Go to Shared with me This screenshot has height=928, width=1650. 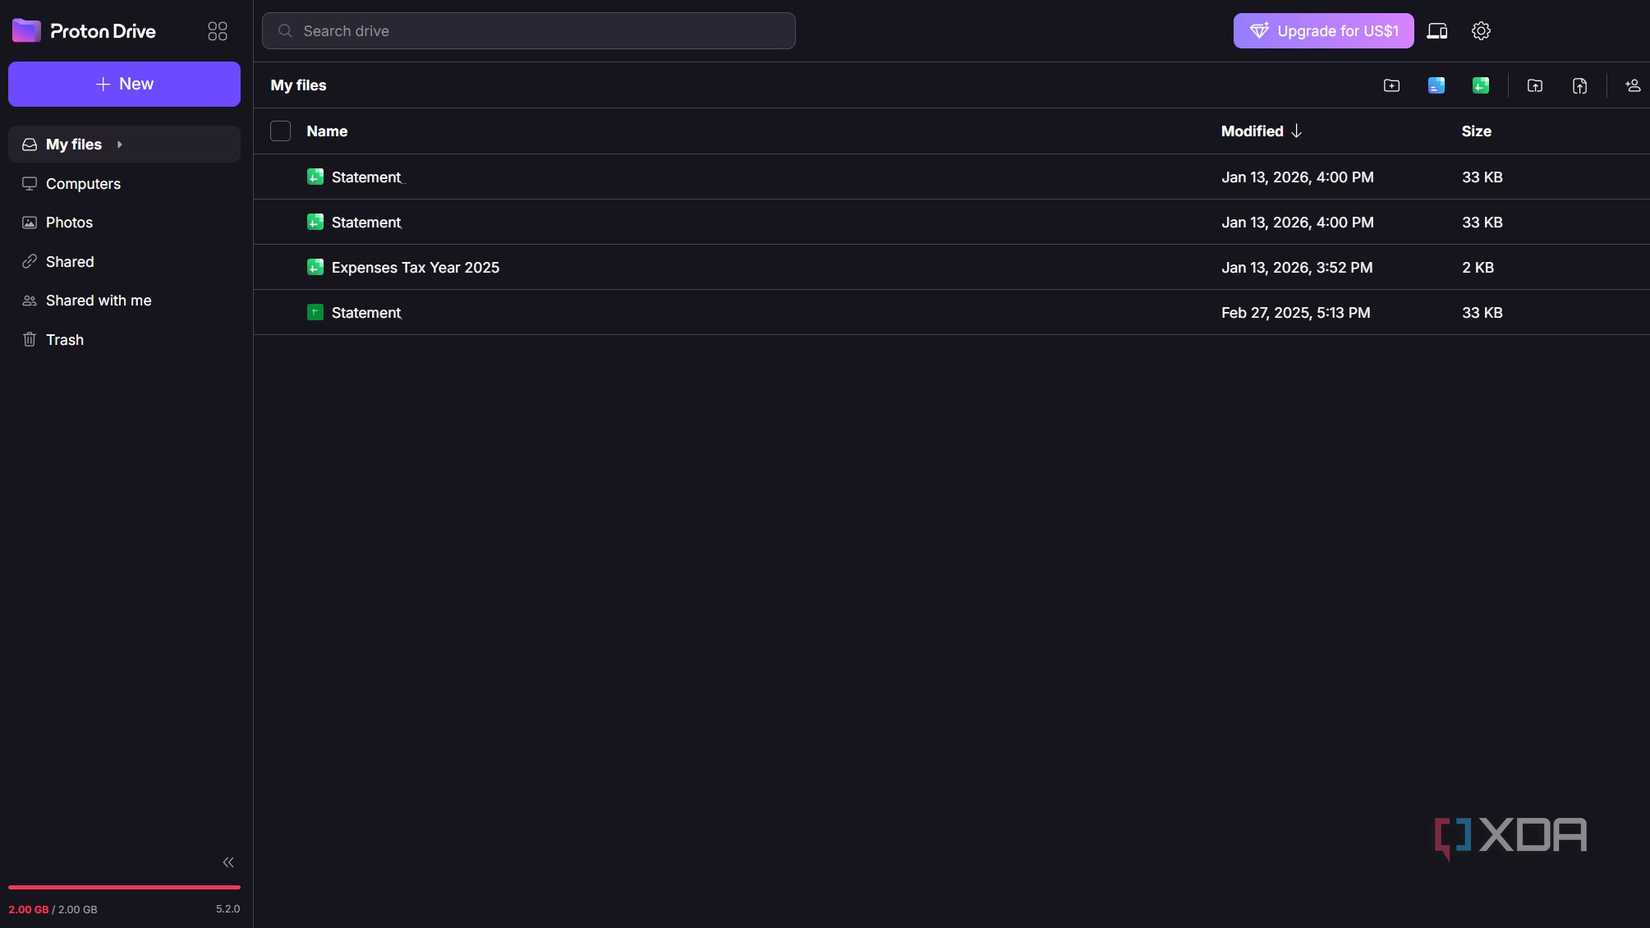pyautogui.click(x=98, y=301)
